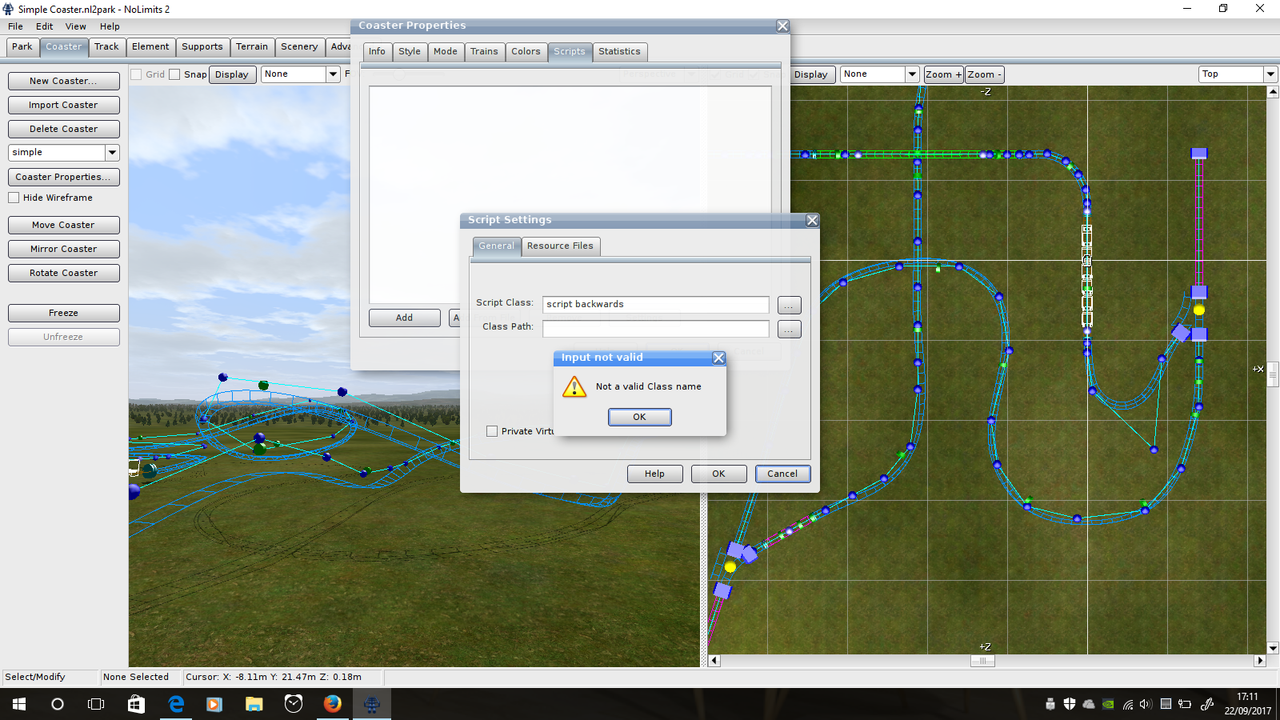This screenshot has height=720, width=1280.
Task: Open right view None dropdown
Action: coord(911,74)
